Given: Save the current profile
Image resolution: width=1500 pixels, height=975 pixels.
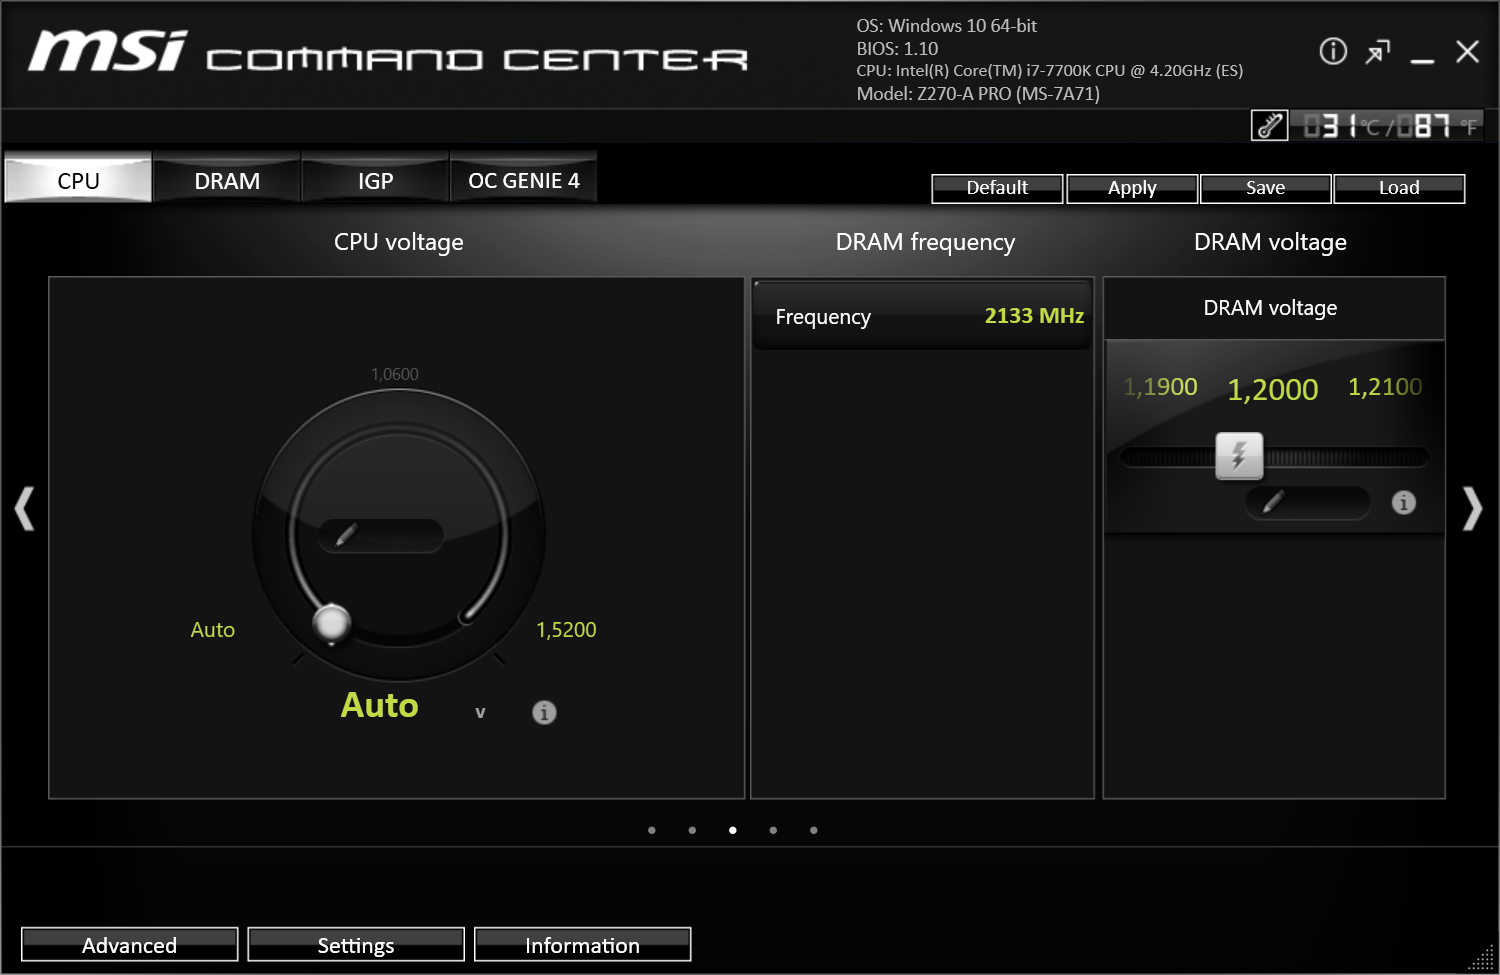Looking at the screenshot, I should [1265, 188].
